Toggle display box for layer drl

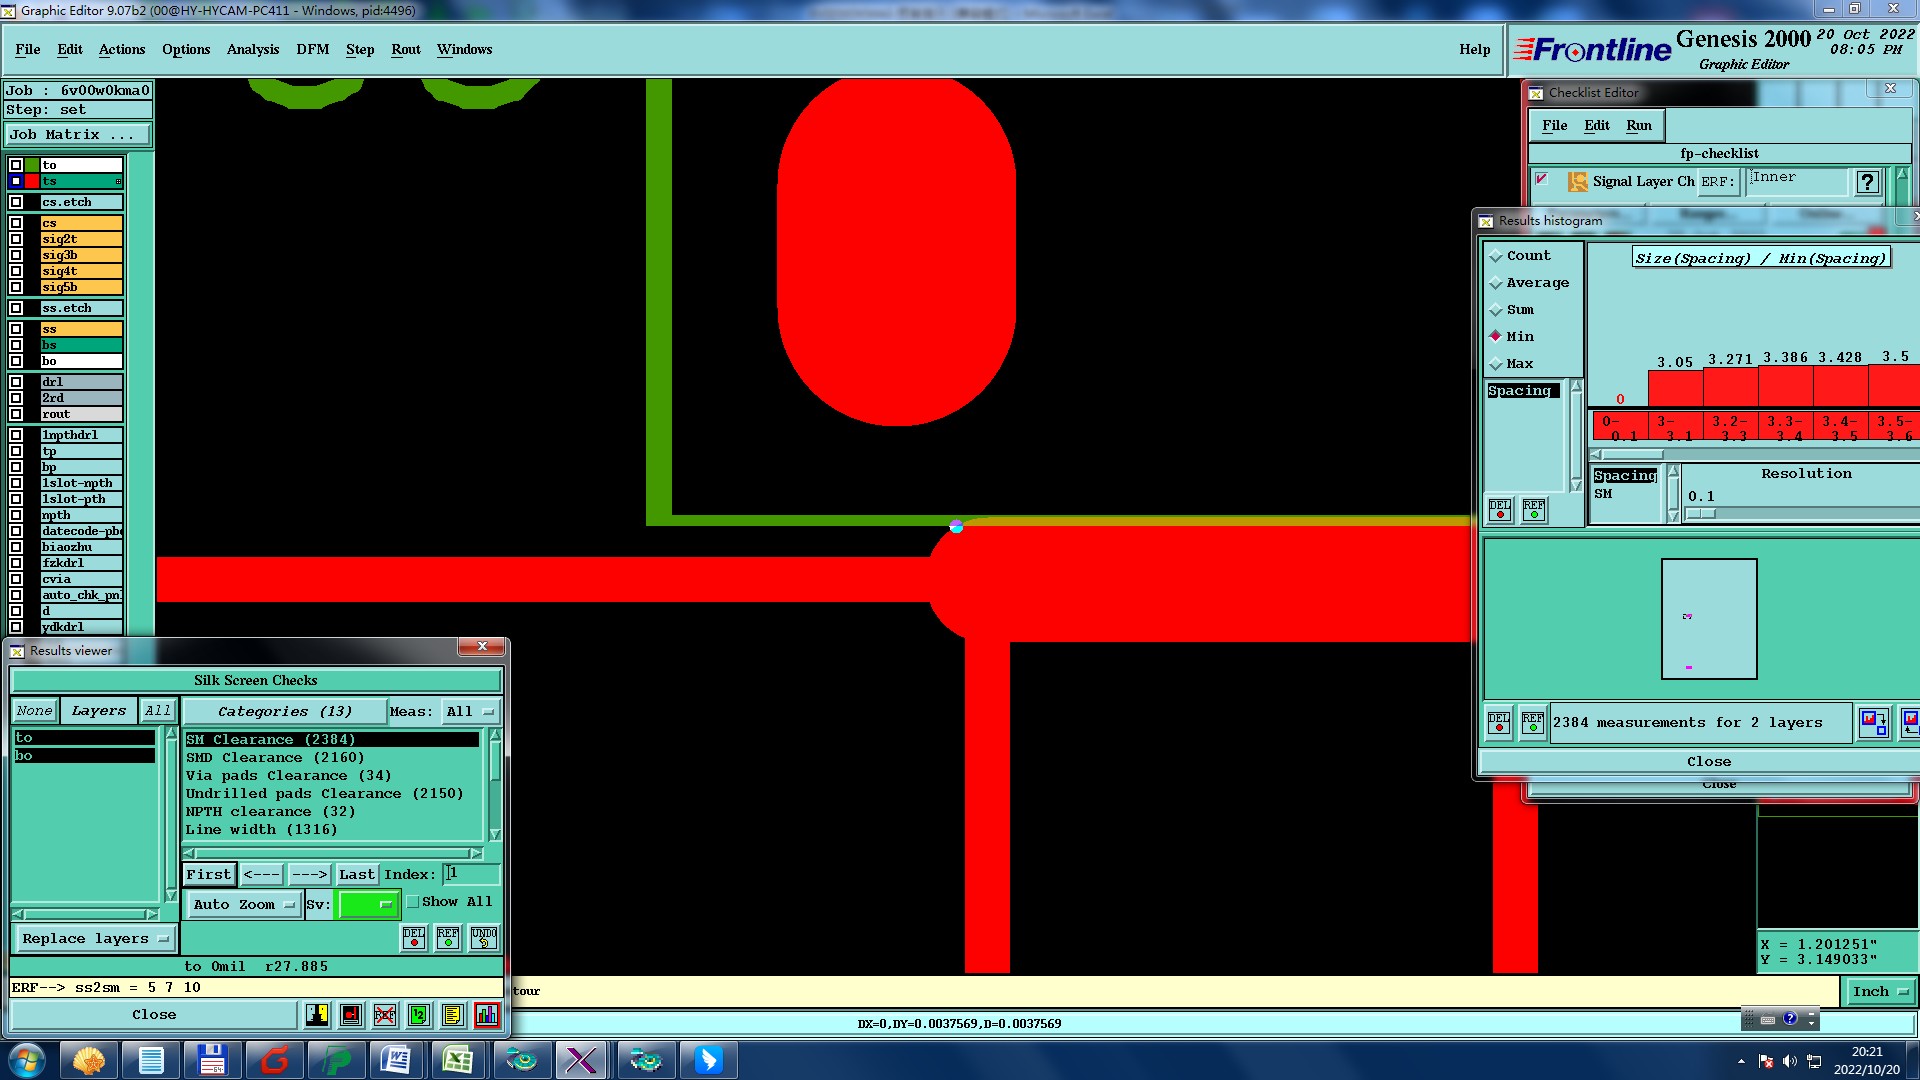click(16, 382)
